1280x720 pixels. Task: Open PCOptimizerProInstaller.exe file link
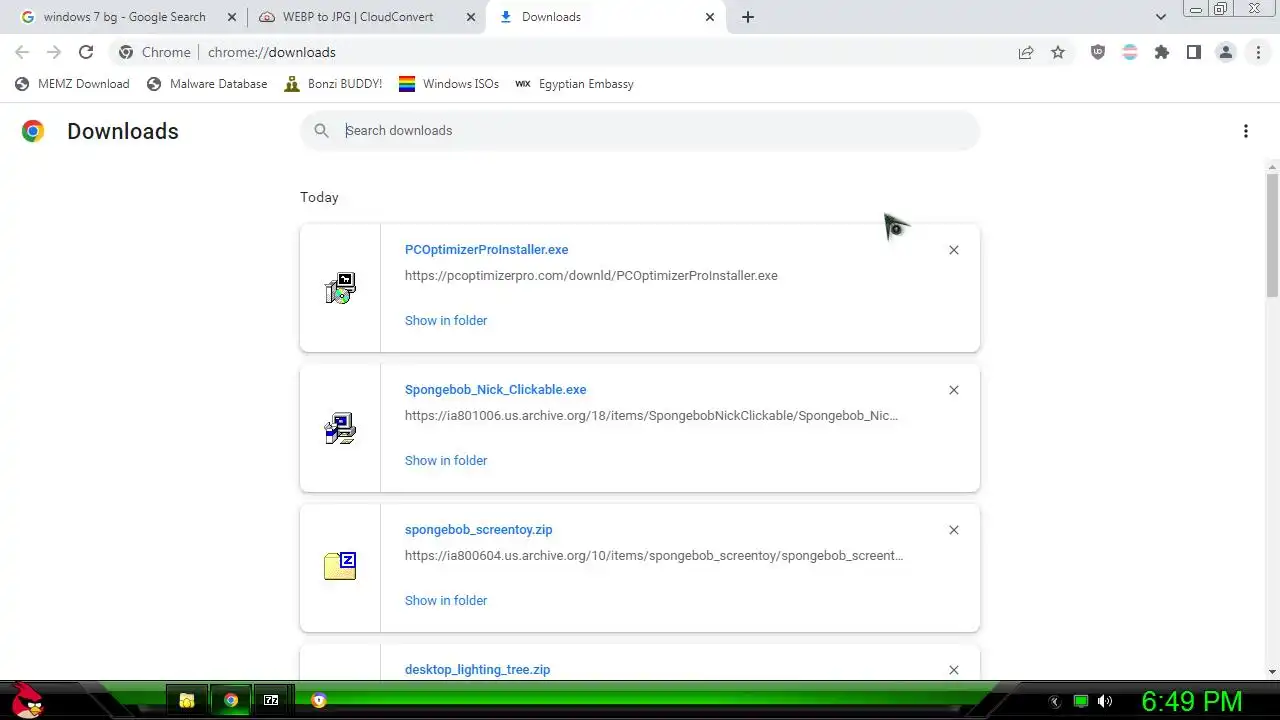click(486, 250)
